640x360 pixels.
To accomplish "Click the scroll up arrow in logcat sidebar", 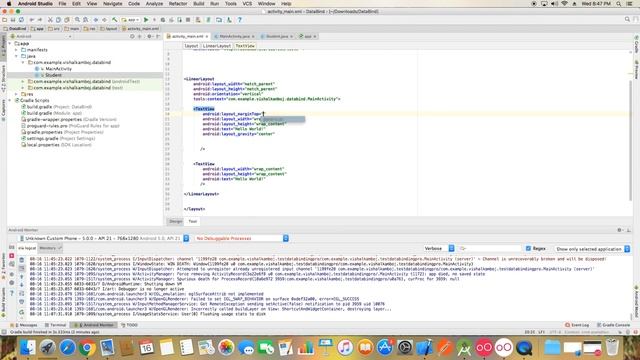I will point(22,277).
